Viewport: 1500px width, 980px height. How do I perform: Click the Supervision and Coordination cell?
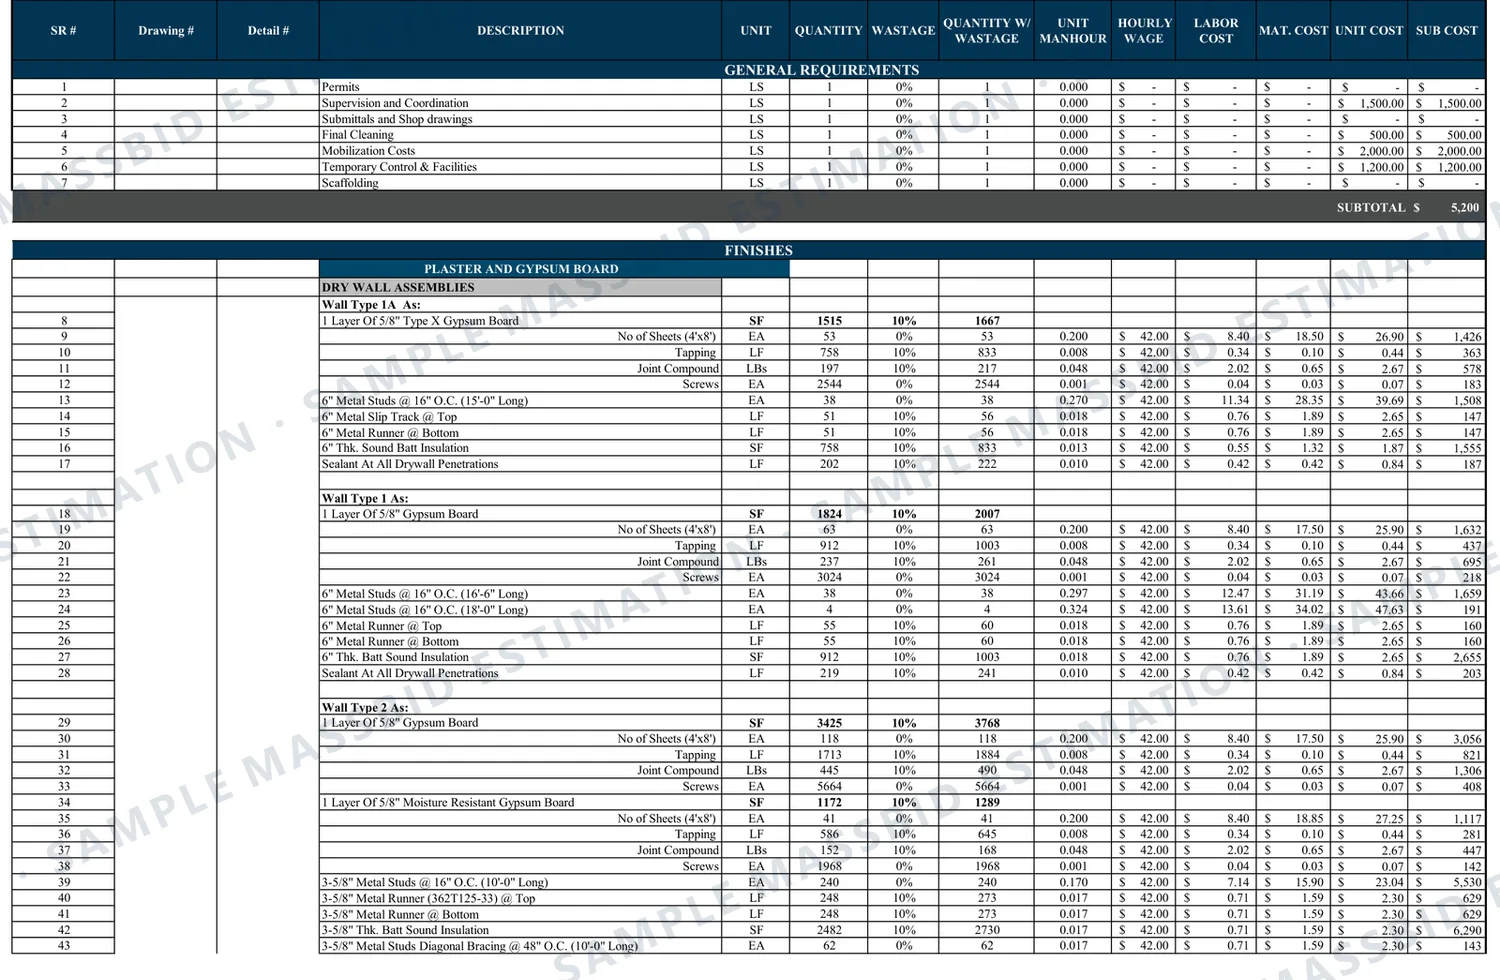(520, 103)
